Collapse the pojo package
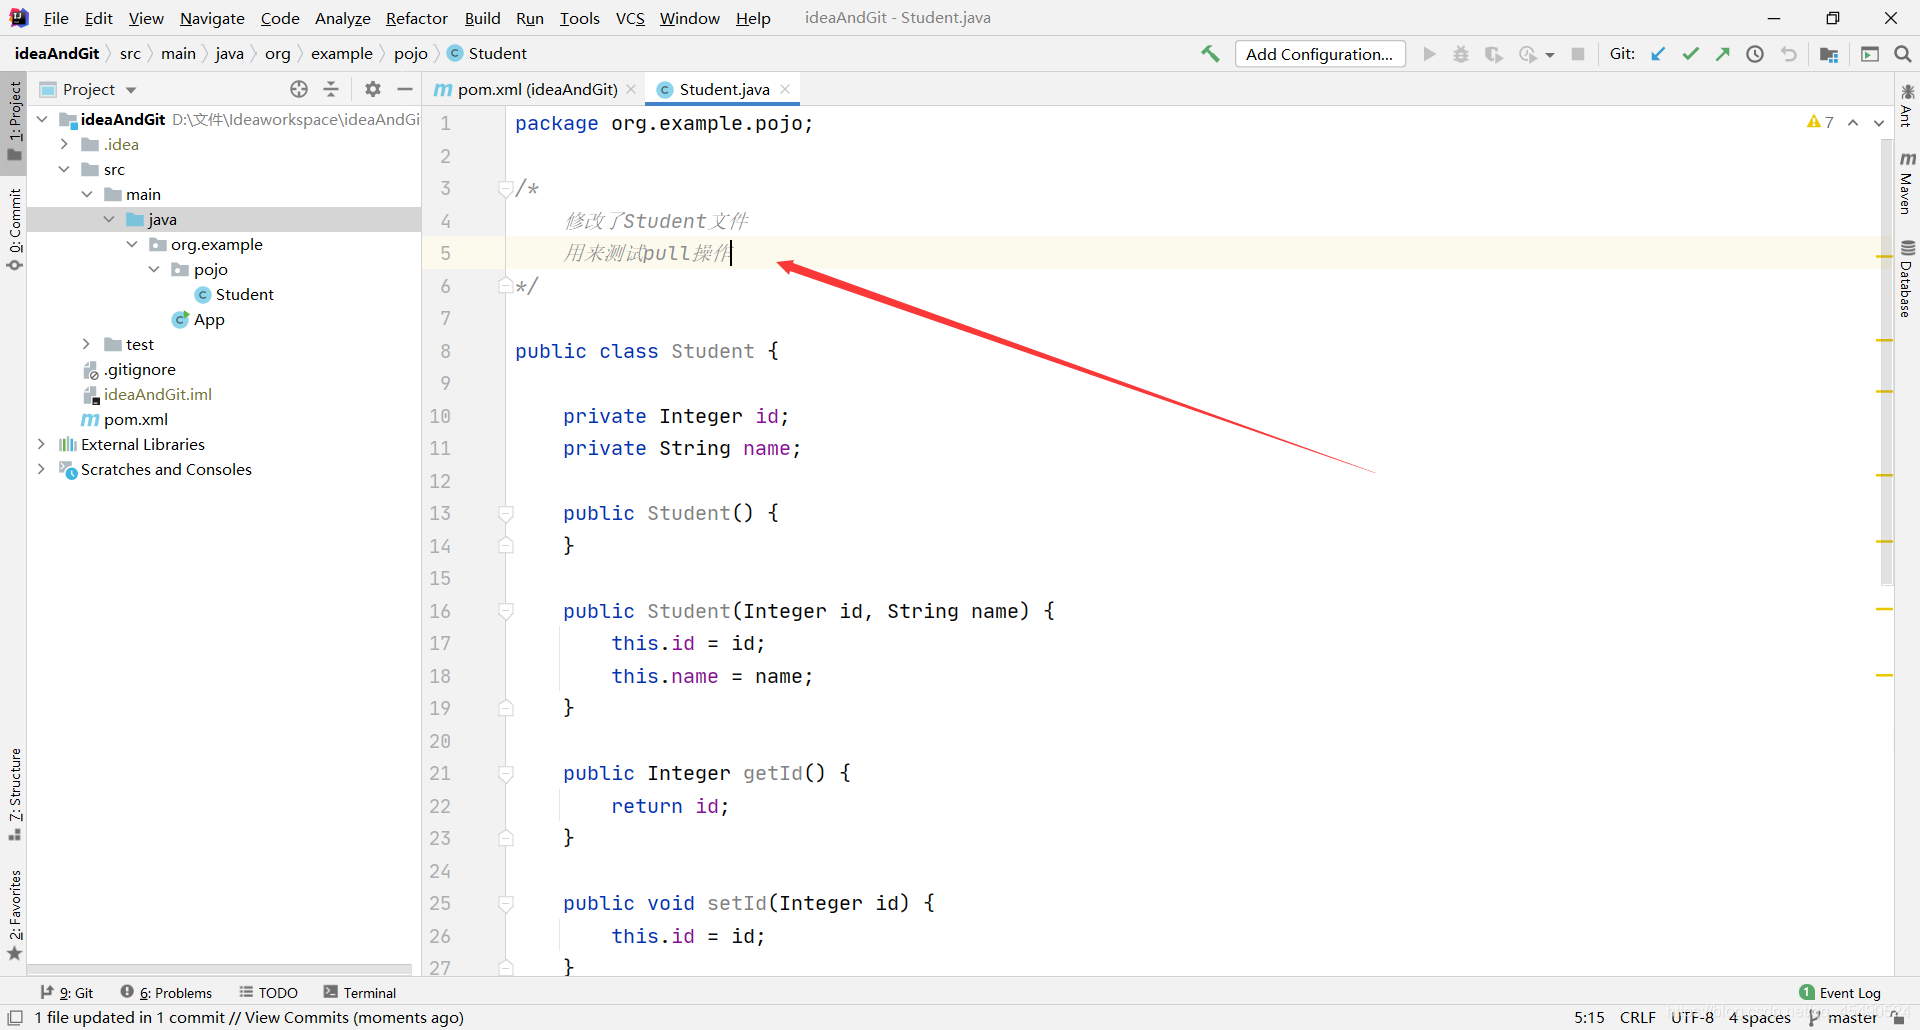This screenshot has width=1920, height=1030. [154, 269]
